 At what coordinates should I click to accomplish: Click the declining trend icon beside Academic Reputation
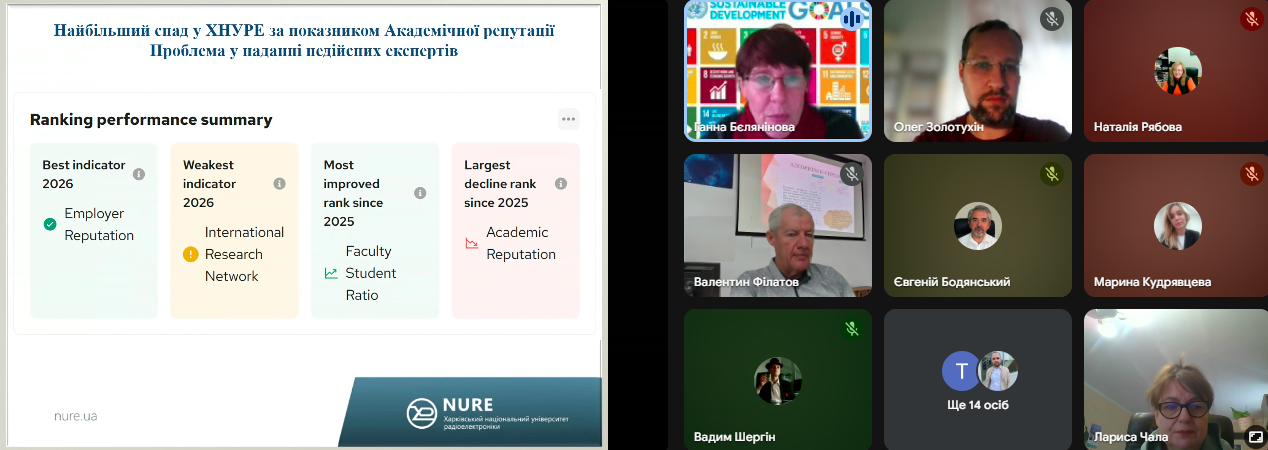click(x=472, y=243)
